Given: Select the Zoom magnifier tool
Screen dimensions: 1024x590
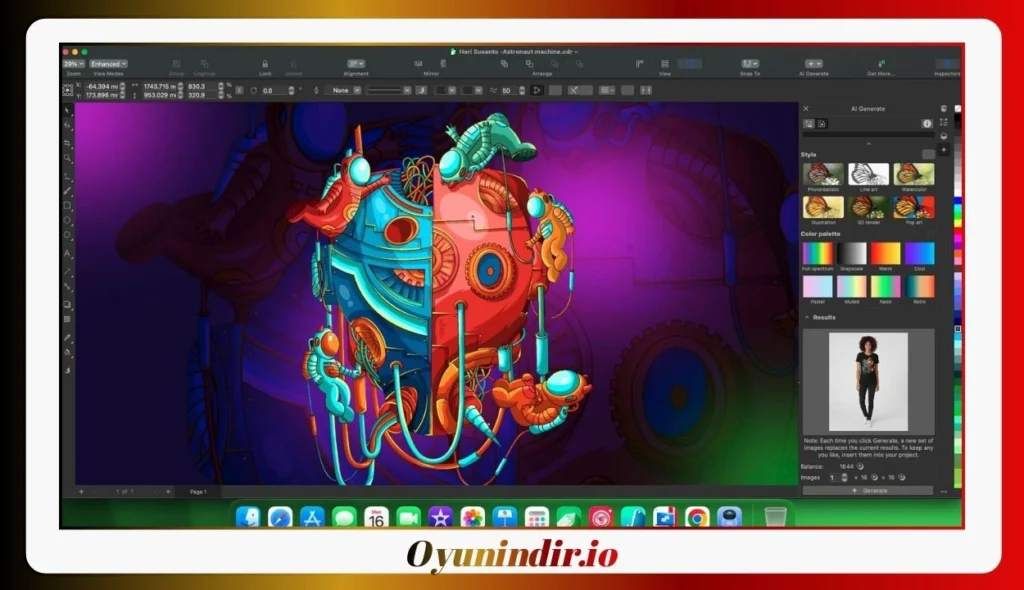Looking at the screenshot, I should tap(67, 158).
